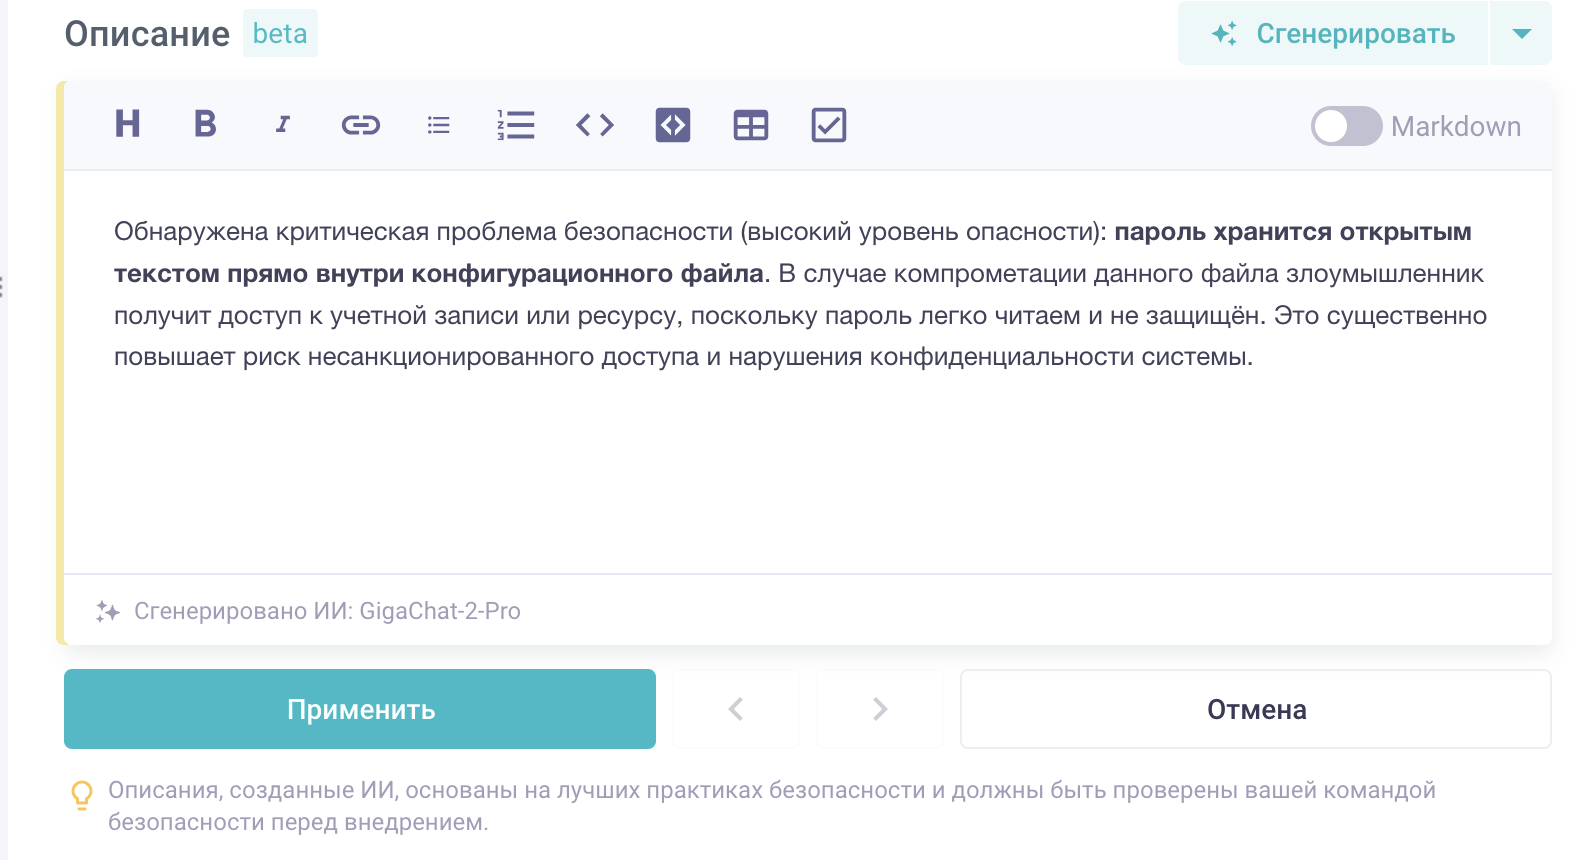Toggle bold formatting in the editor toolbar
1580x860 pixels.
click(205, 125)
